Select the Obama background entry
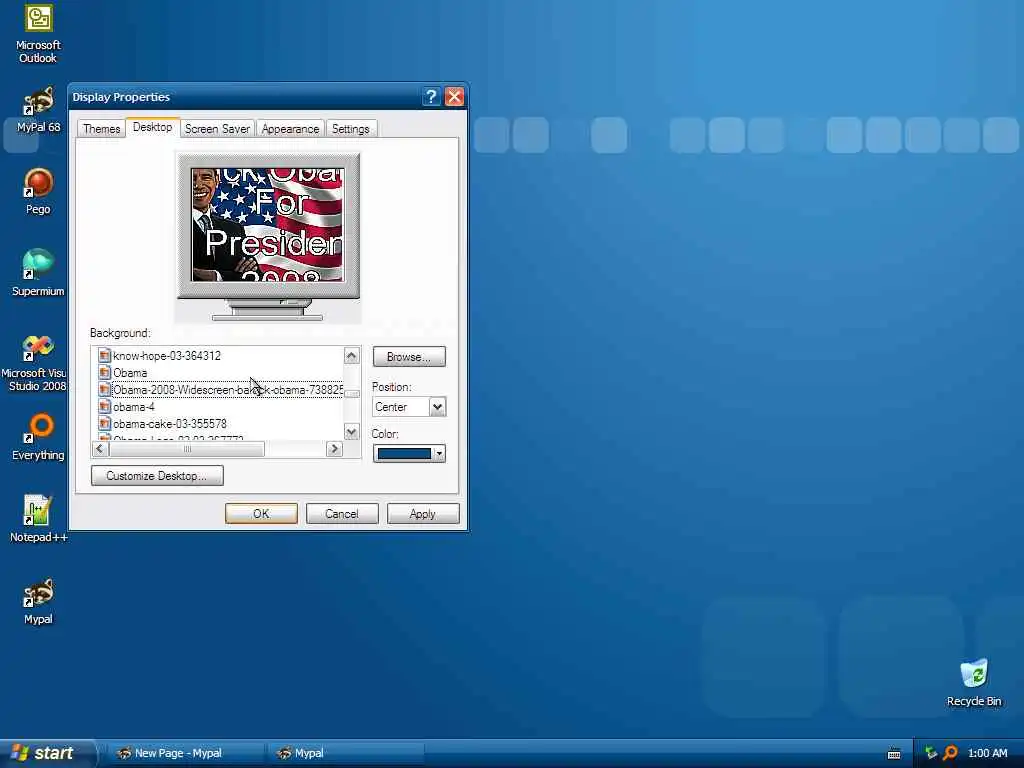 [130, 372]
